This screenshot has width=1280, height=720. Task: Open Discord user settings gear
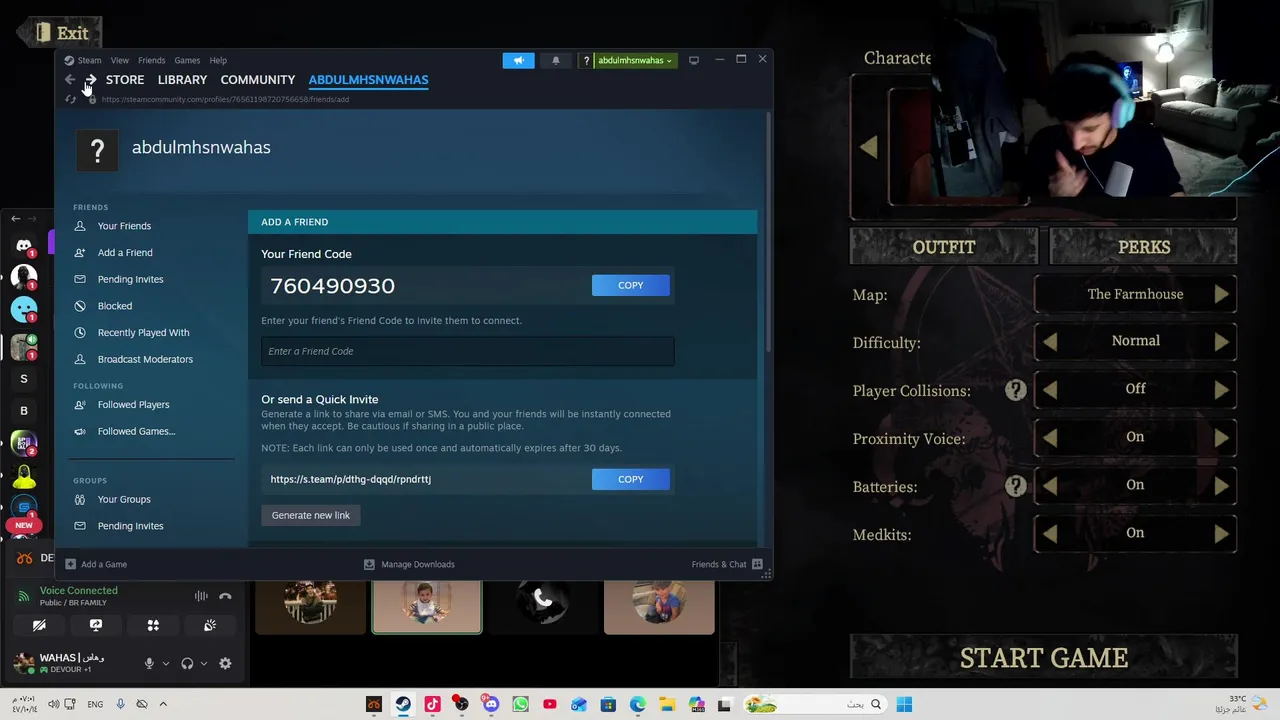225,663
